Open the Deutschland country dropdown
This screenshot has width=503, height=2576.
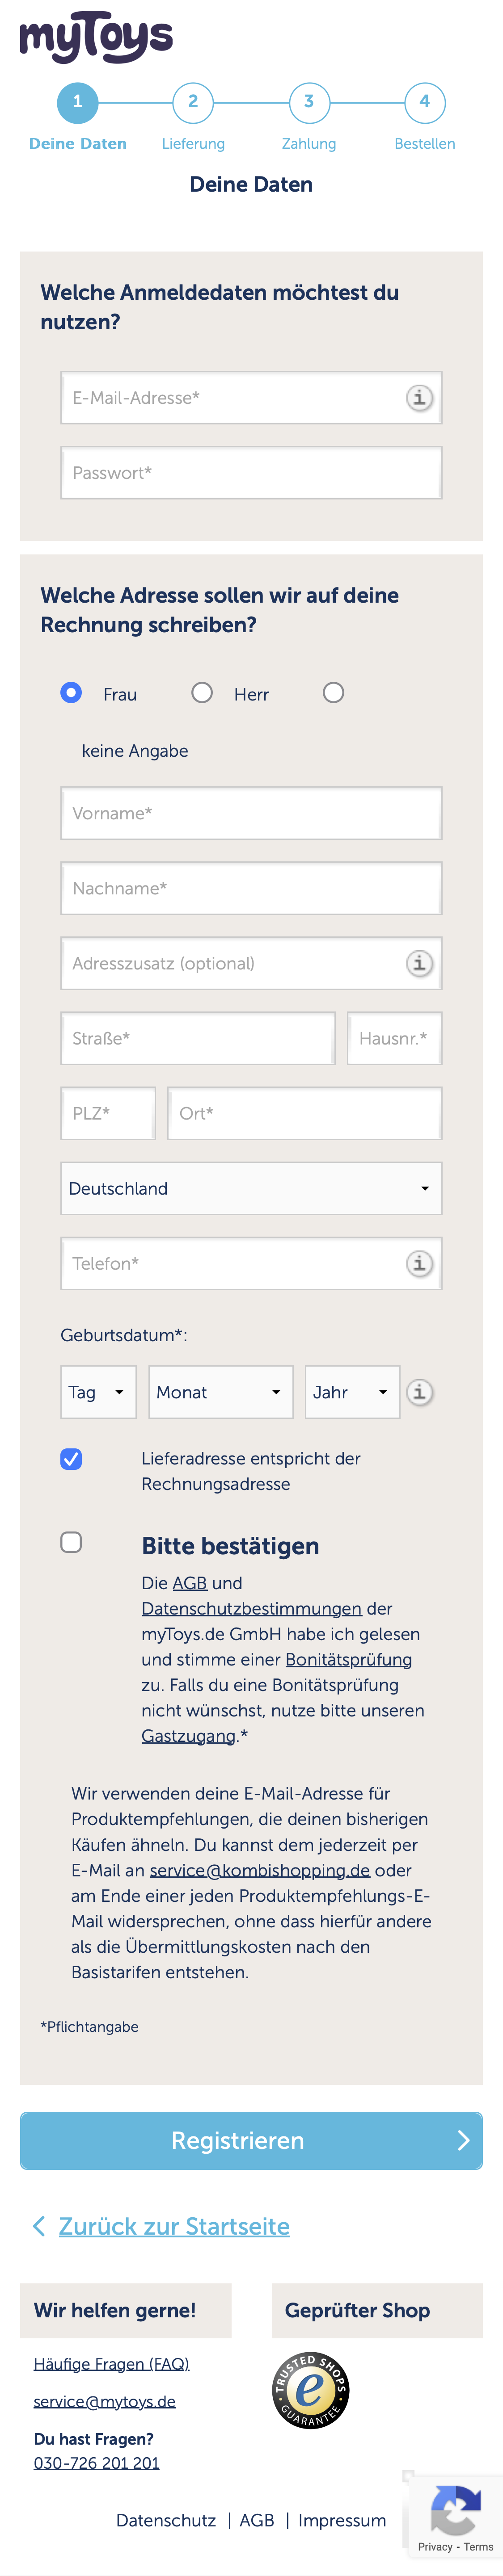[251, 1188]
